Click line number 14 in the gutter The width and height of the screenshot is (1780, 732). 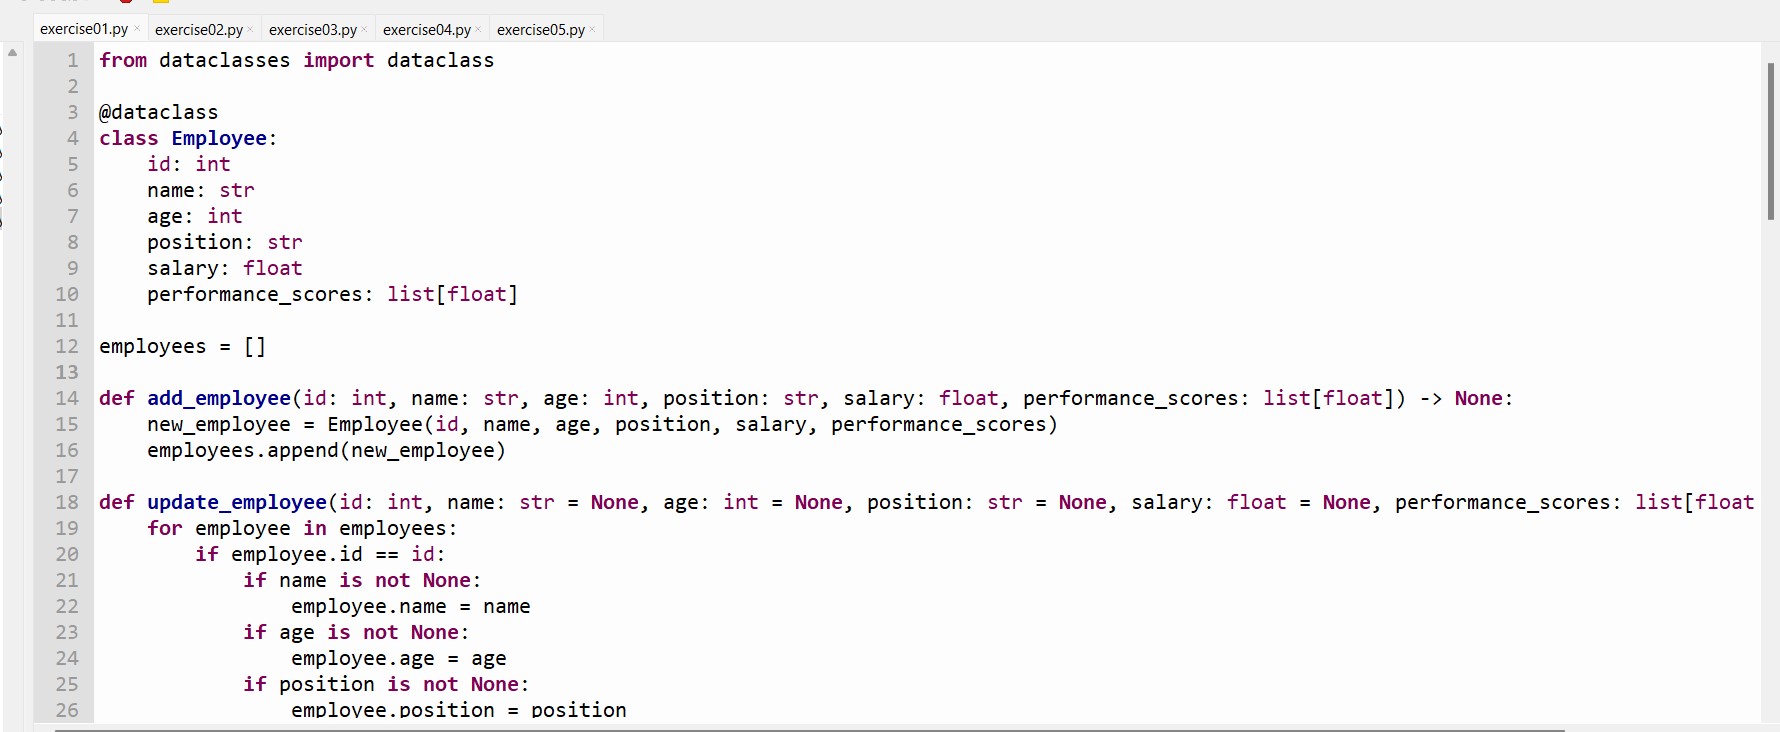67,398
